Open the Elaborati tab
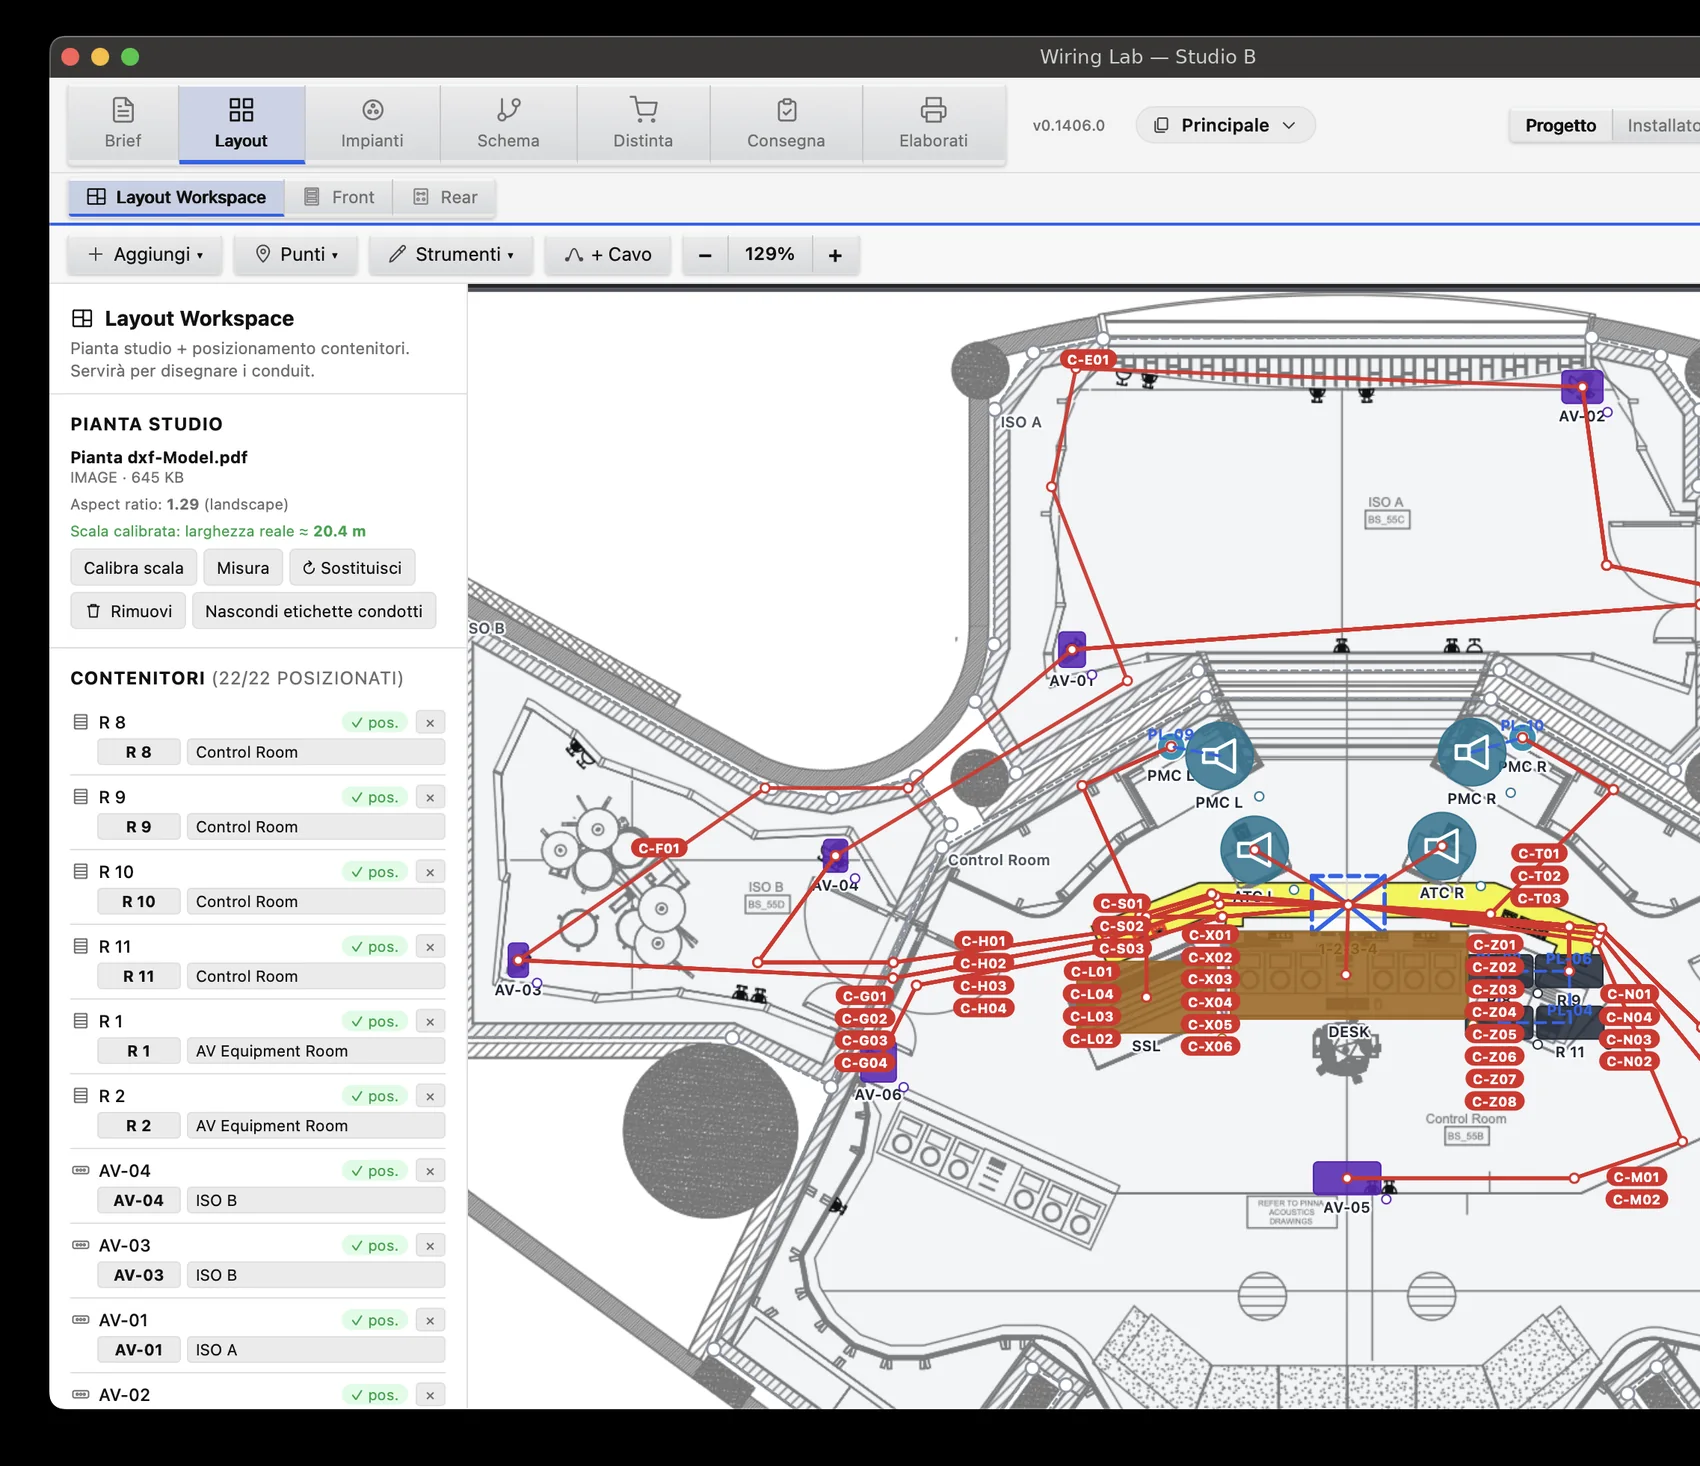The image size is (1700, 1466). click(x=933, y=124)
